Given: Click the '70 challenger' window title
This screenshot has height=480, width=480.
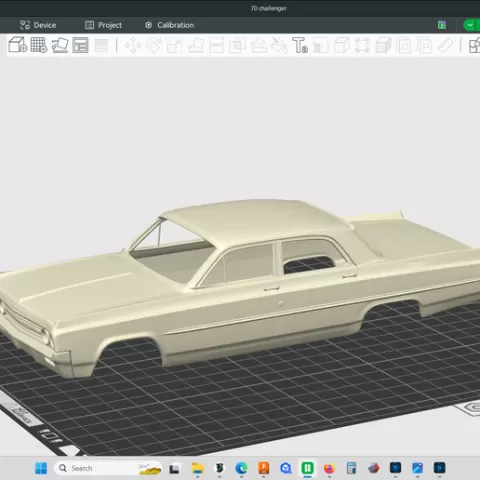Looking at the screenshot, I should (269, 8).
